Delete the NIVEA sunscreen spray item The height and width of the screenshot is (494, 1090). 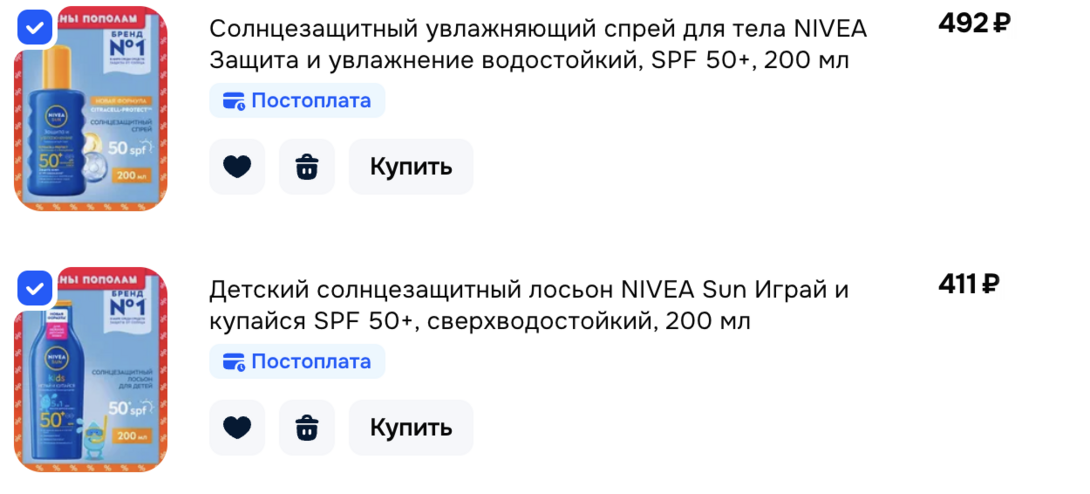click(x=307, y=167)
